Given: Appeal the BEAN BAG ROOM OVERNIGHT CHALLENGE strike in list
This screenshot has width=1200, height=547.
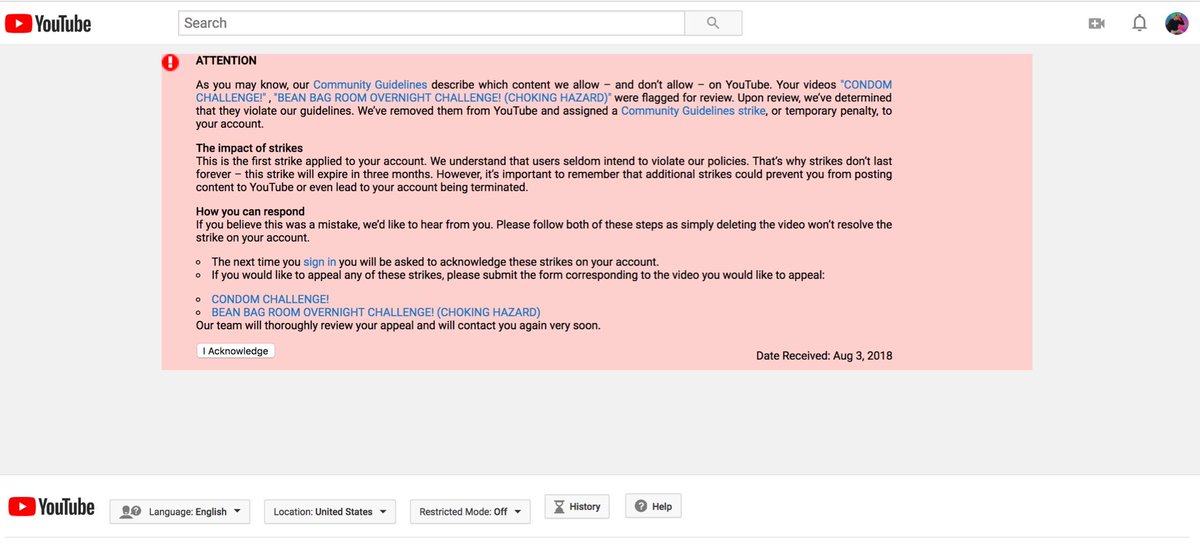Looking at the screenshot, I should coord(376,312).
